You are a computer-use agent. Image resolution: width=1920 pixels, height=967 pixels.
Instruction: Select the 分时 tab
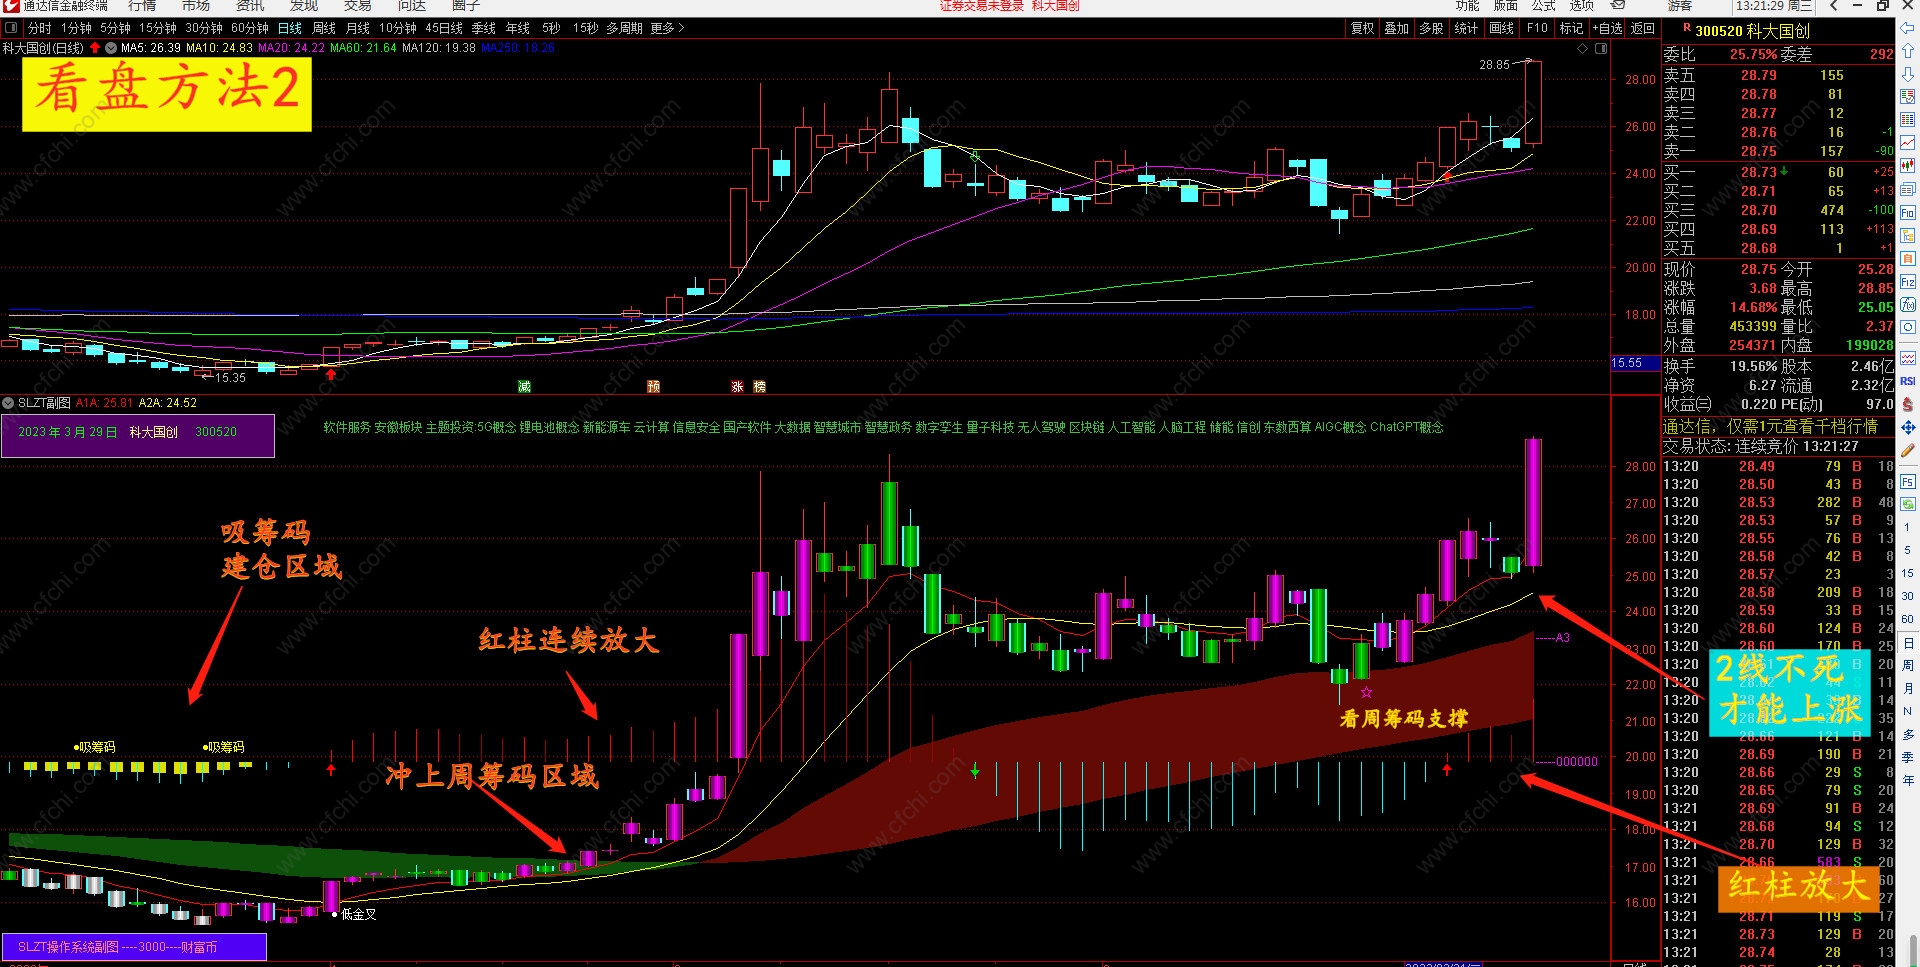click(39, 28)
